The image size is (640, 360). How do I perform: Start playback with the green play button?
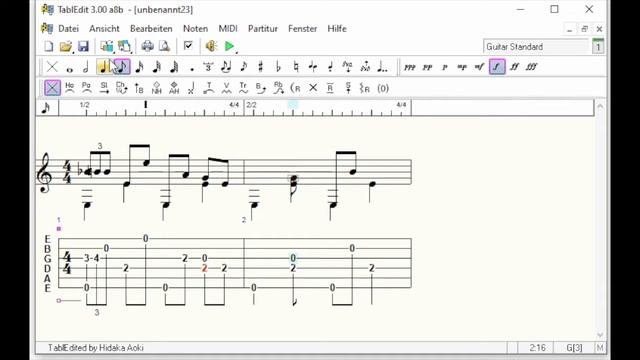229,46
